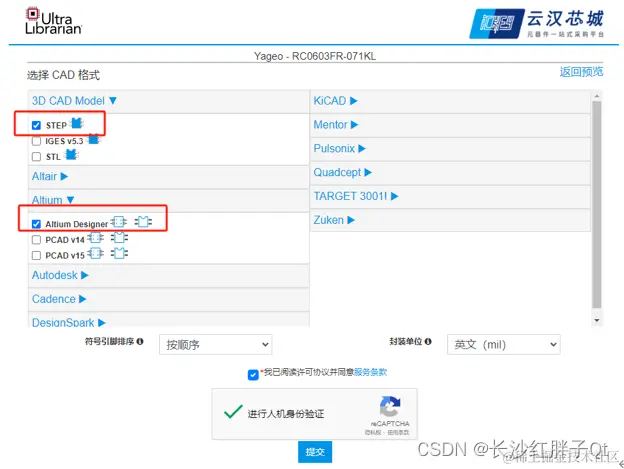
Task: Expand the Zuken section
Action: coord(334,220)
